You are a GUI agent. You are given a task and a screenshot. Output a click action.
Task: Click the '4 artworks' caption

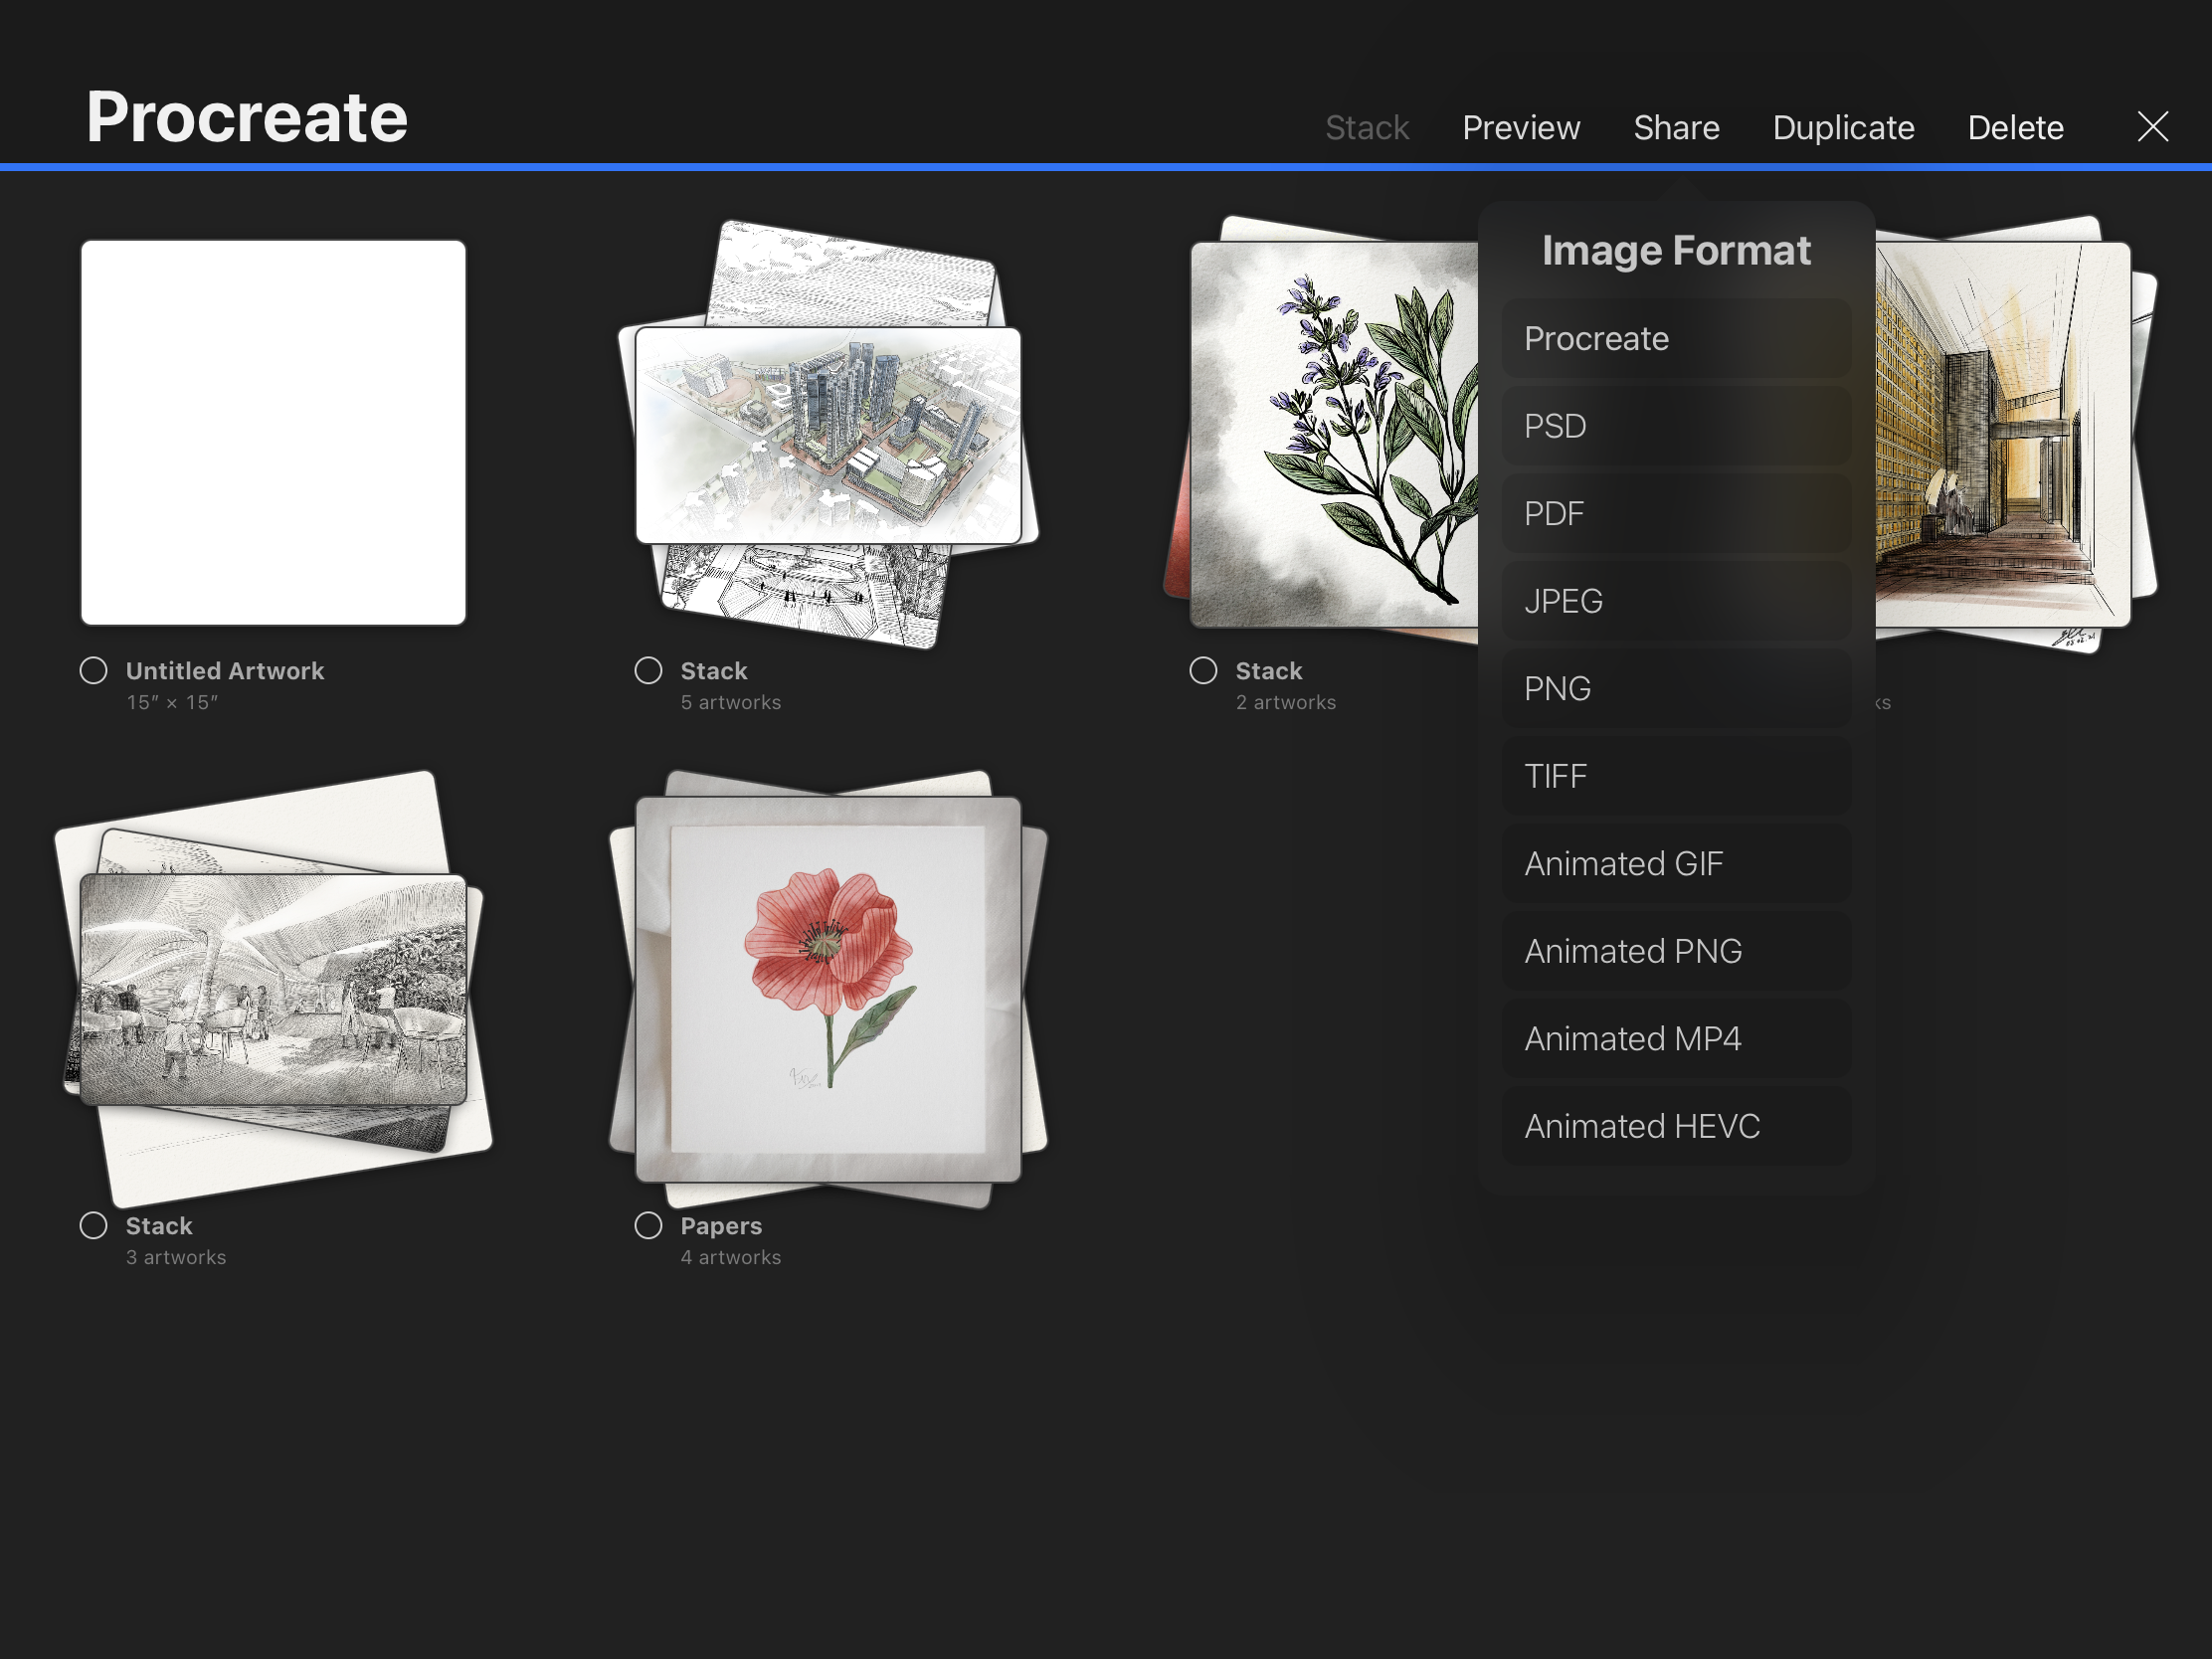(731, 1258)
